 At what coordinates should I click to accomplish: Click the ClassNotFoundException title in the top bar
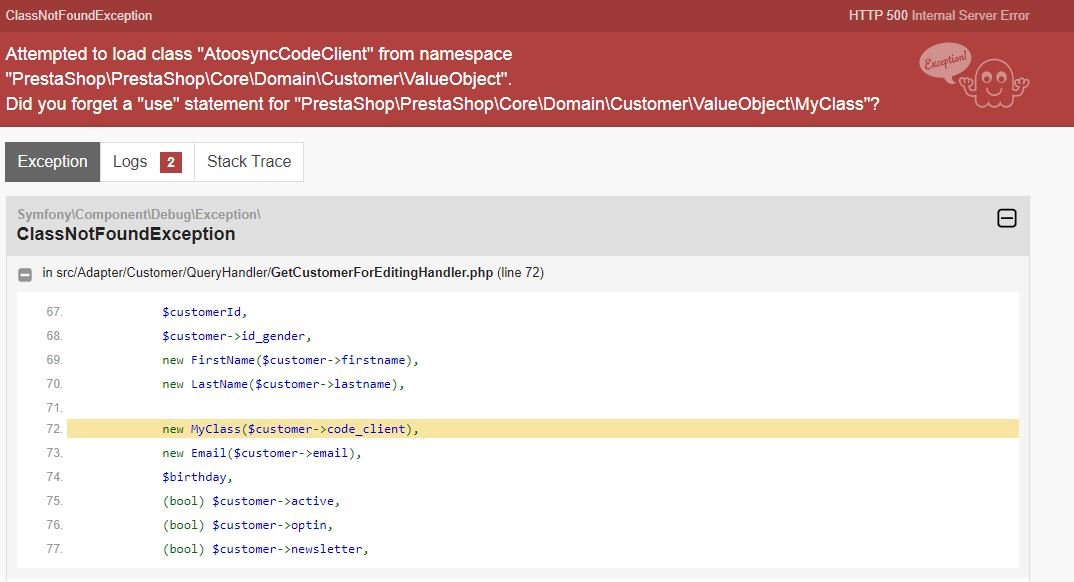79,16
